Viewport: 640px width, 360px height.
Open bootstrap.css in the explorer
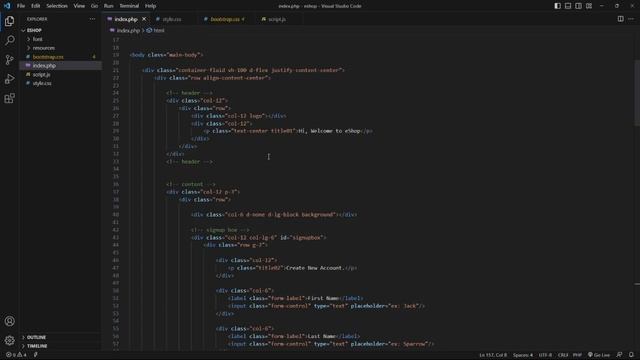click(48, 57)
